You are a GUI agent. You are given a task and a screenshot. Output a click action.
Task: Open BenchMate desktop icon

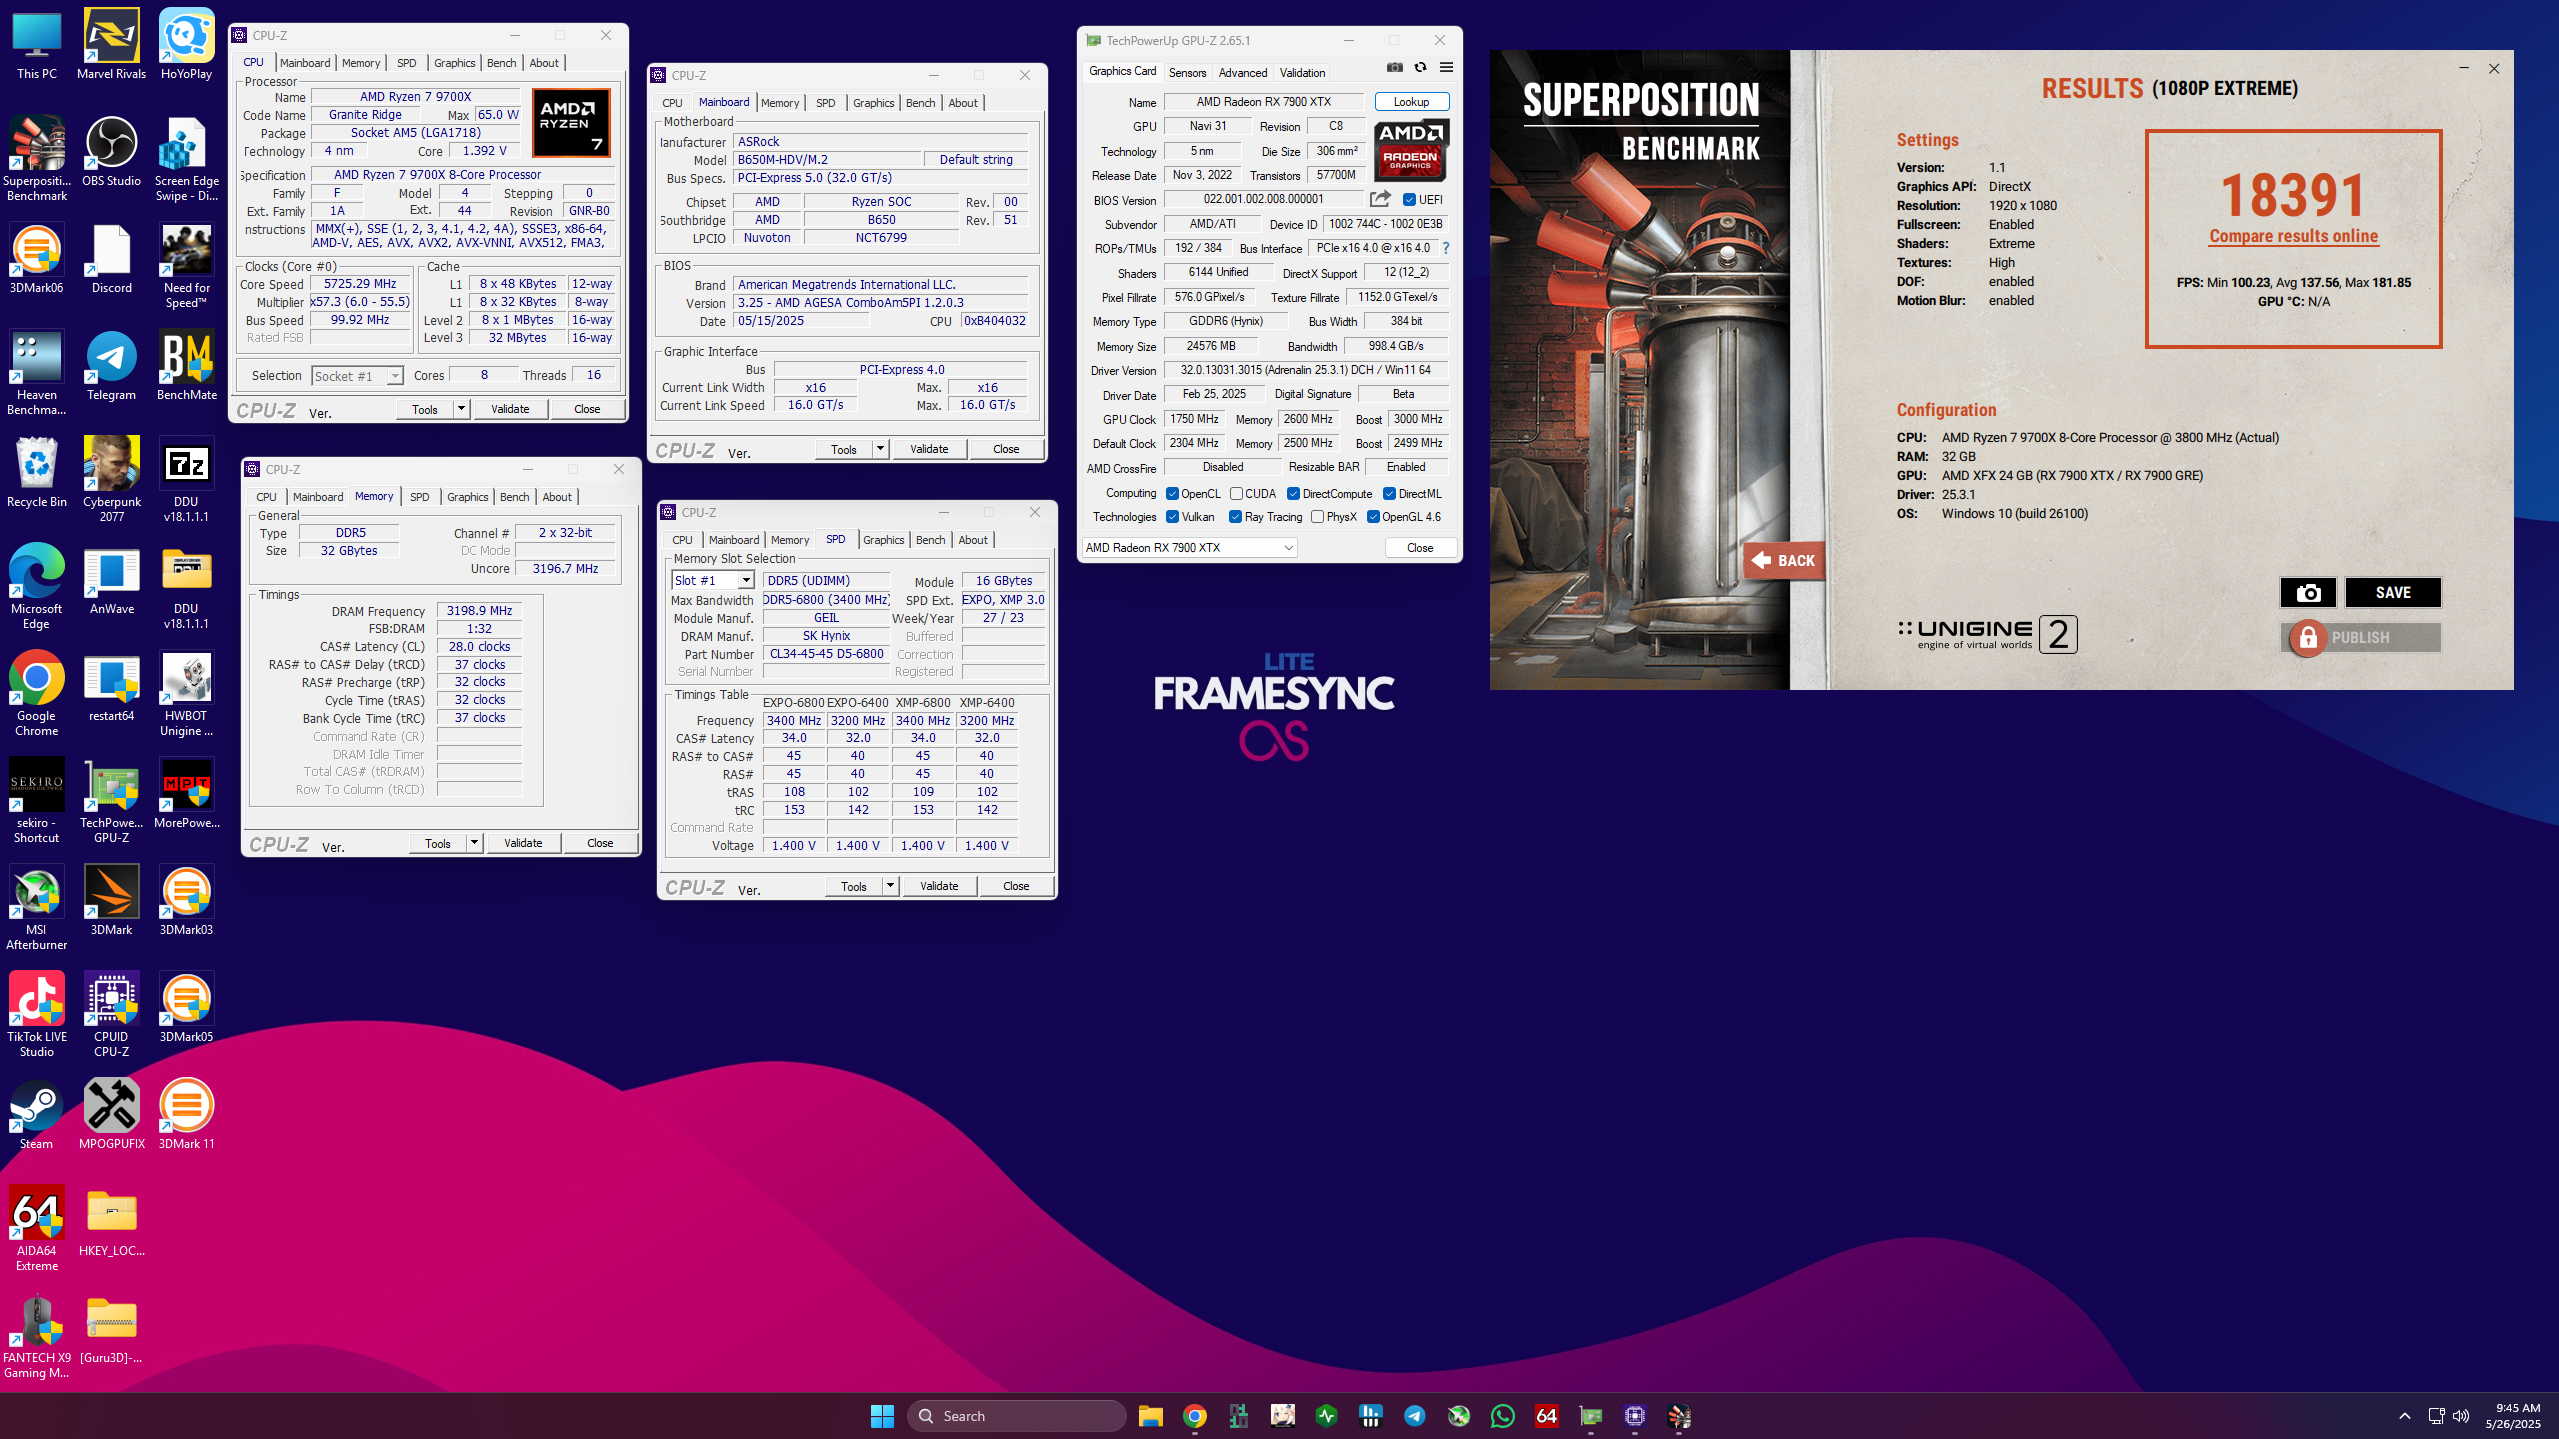coord(186,366)
